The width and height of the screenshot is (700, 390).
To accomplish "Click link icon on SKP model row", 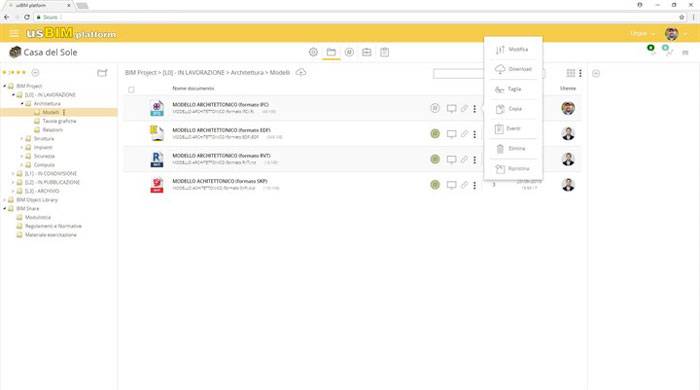I will (x=464, y=185).
